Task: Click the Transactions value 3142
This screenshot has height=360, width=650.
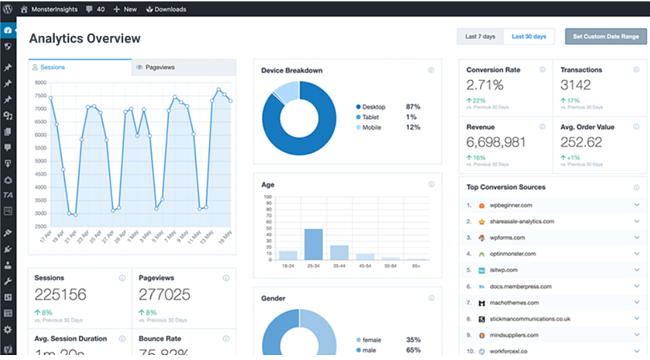Action: click(x=575, y=85)
